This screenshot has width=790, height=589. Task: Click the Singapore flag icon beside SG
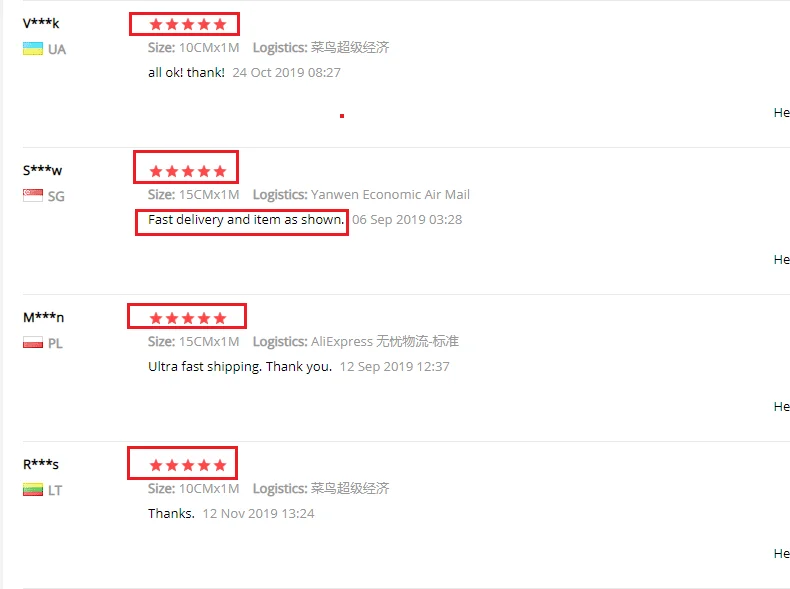(33, 195)
